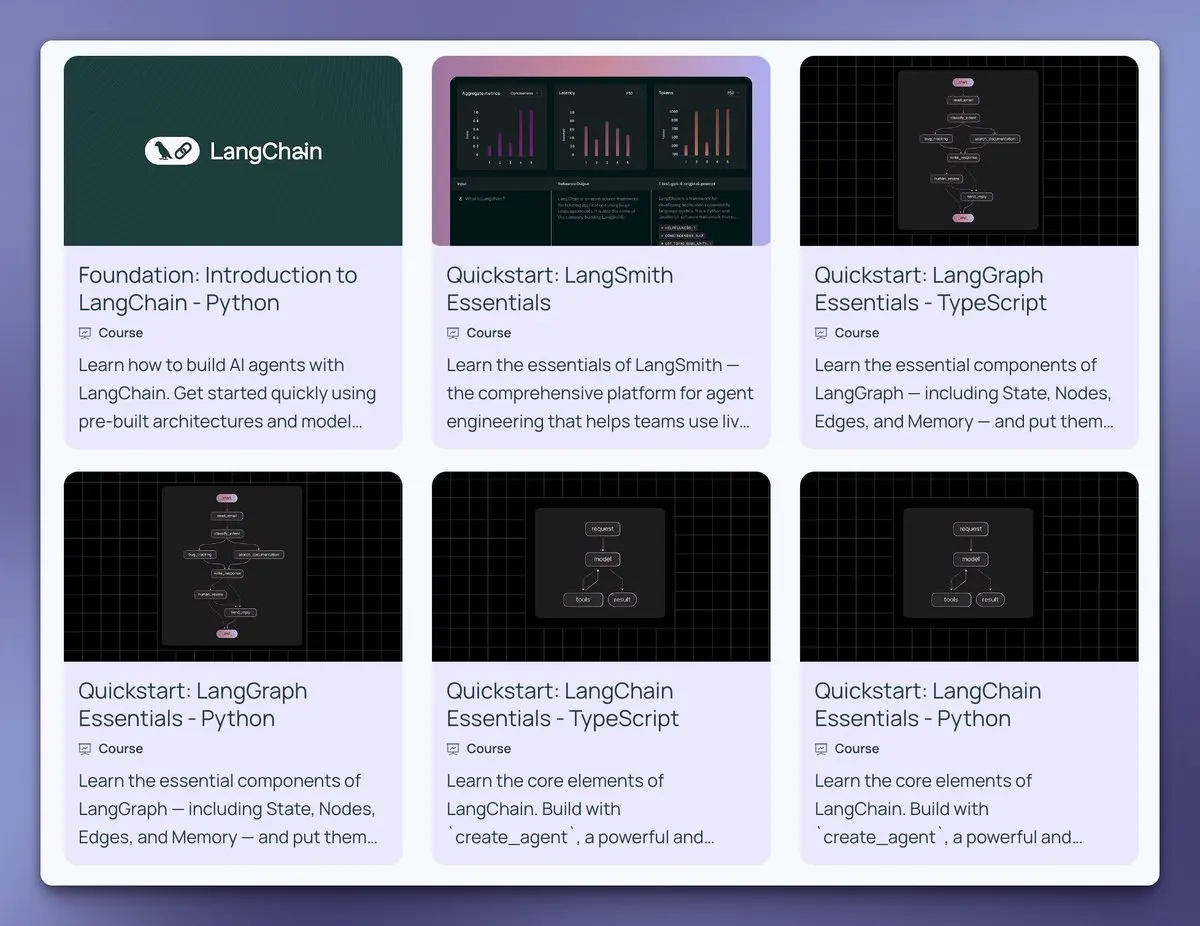Image resolution: width=1200 pixels, height=926 pixels.
Task: Click the 'Learn the essentials of LangSmith' description
Action: pyautogui.click(x=599, y=393)
